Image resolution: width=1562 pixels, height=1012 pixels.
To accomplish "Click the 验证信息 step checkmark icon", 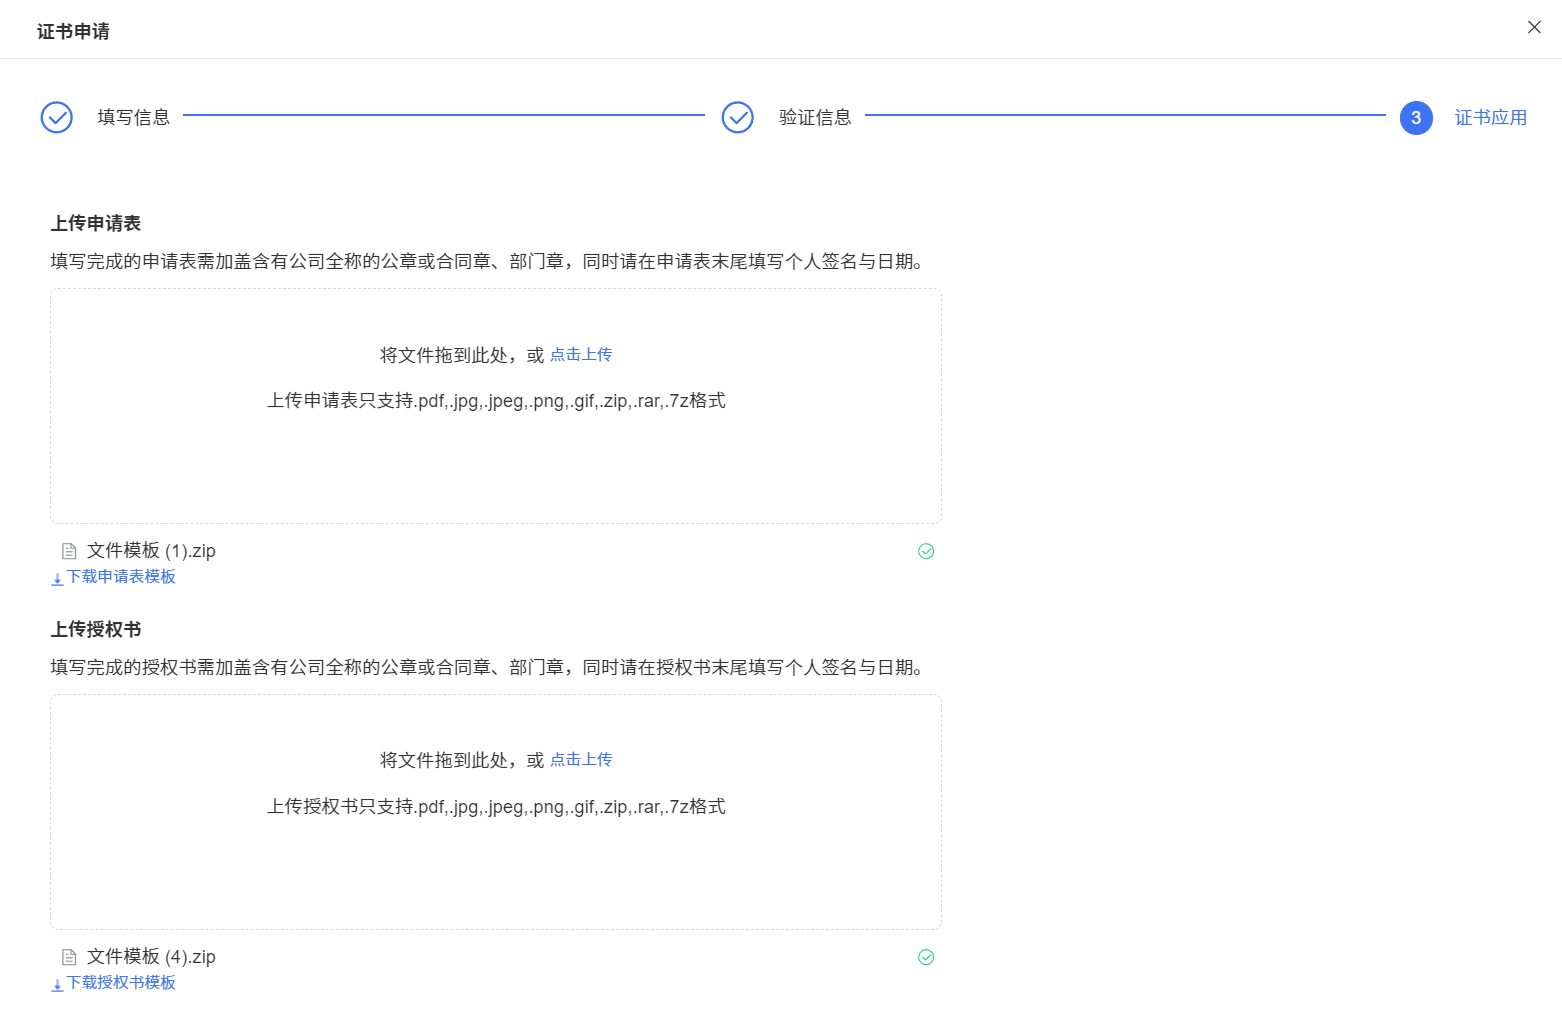I will 738,117.
